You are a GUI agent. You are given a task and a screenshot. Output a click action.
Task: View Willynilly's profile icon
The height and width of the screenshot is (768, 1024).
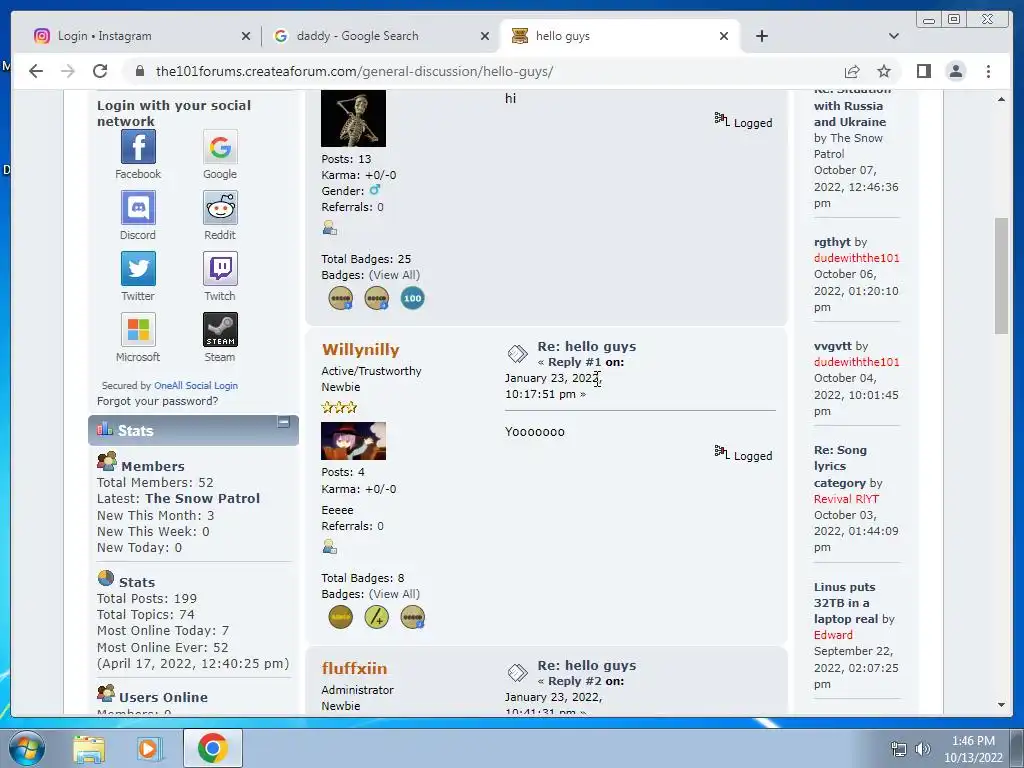click(330, 546)
